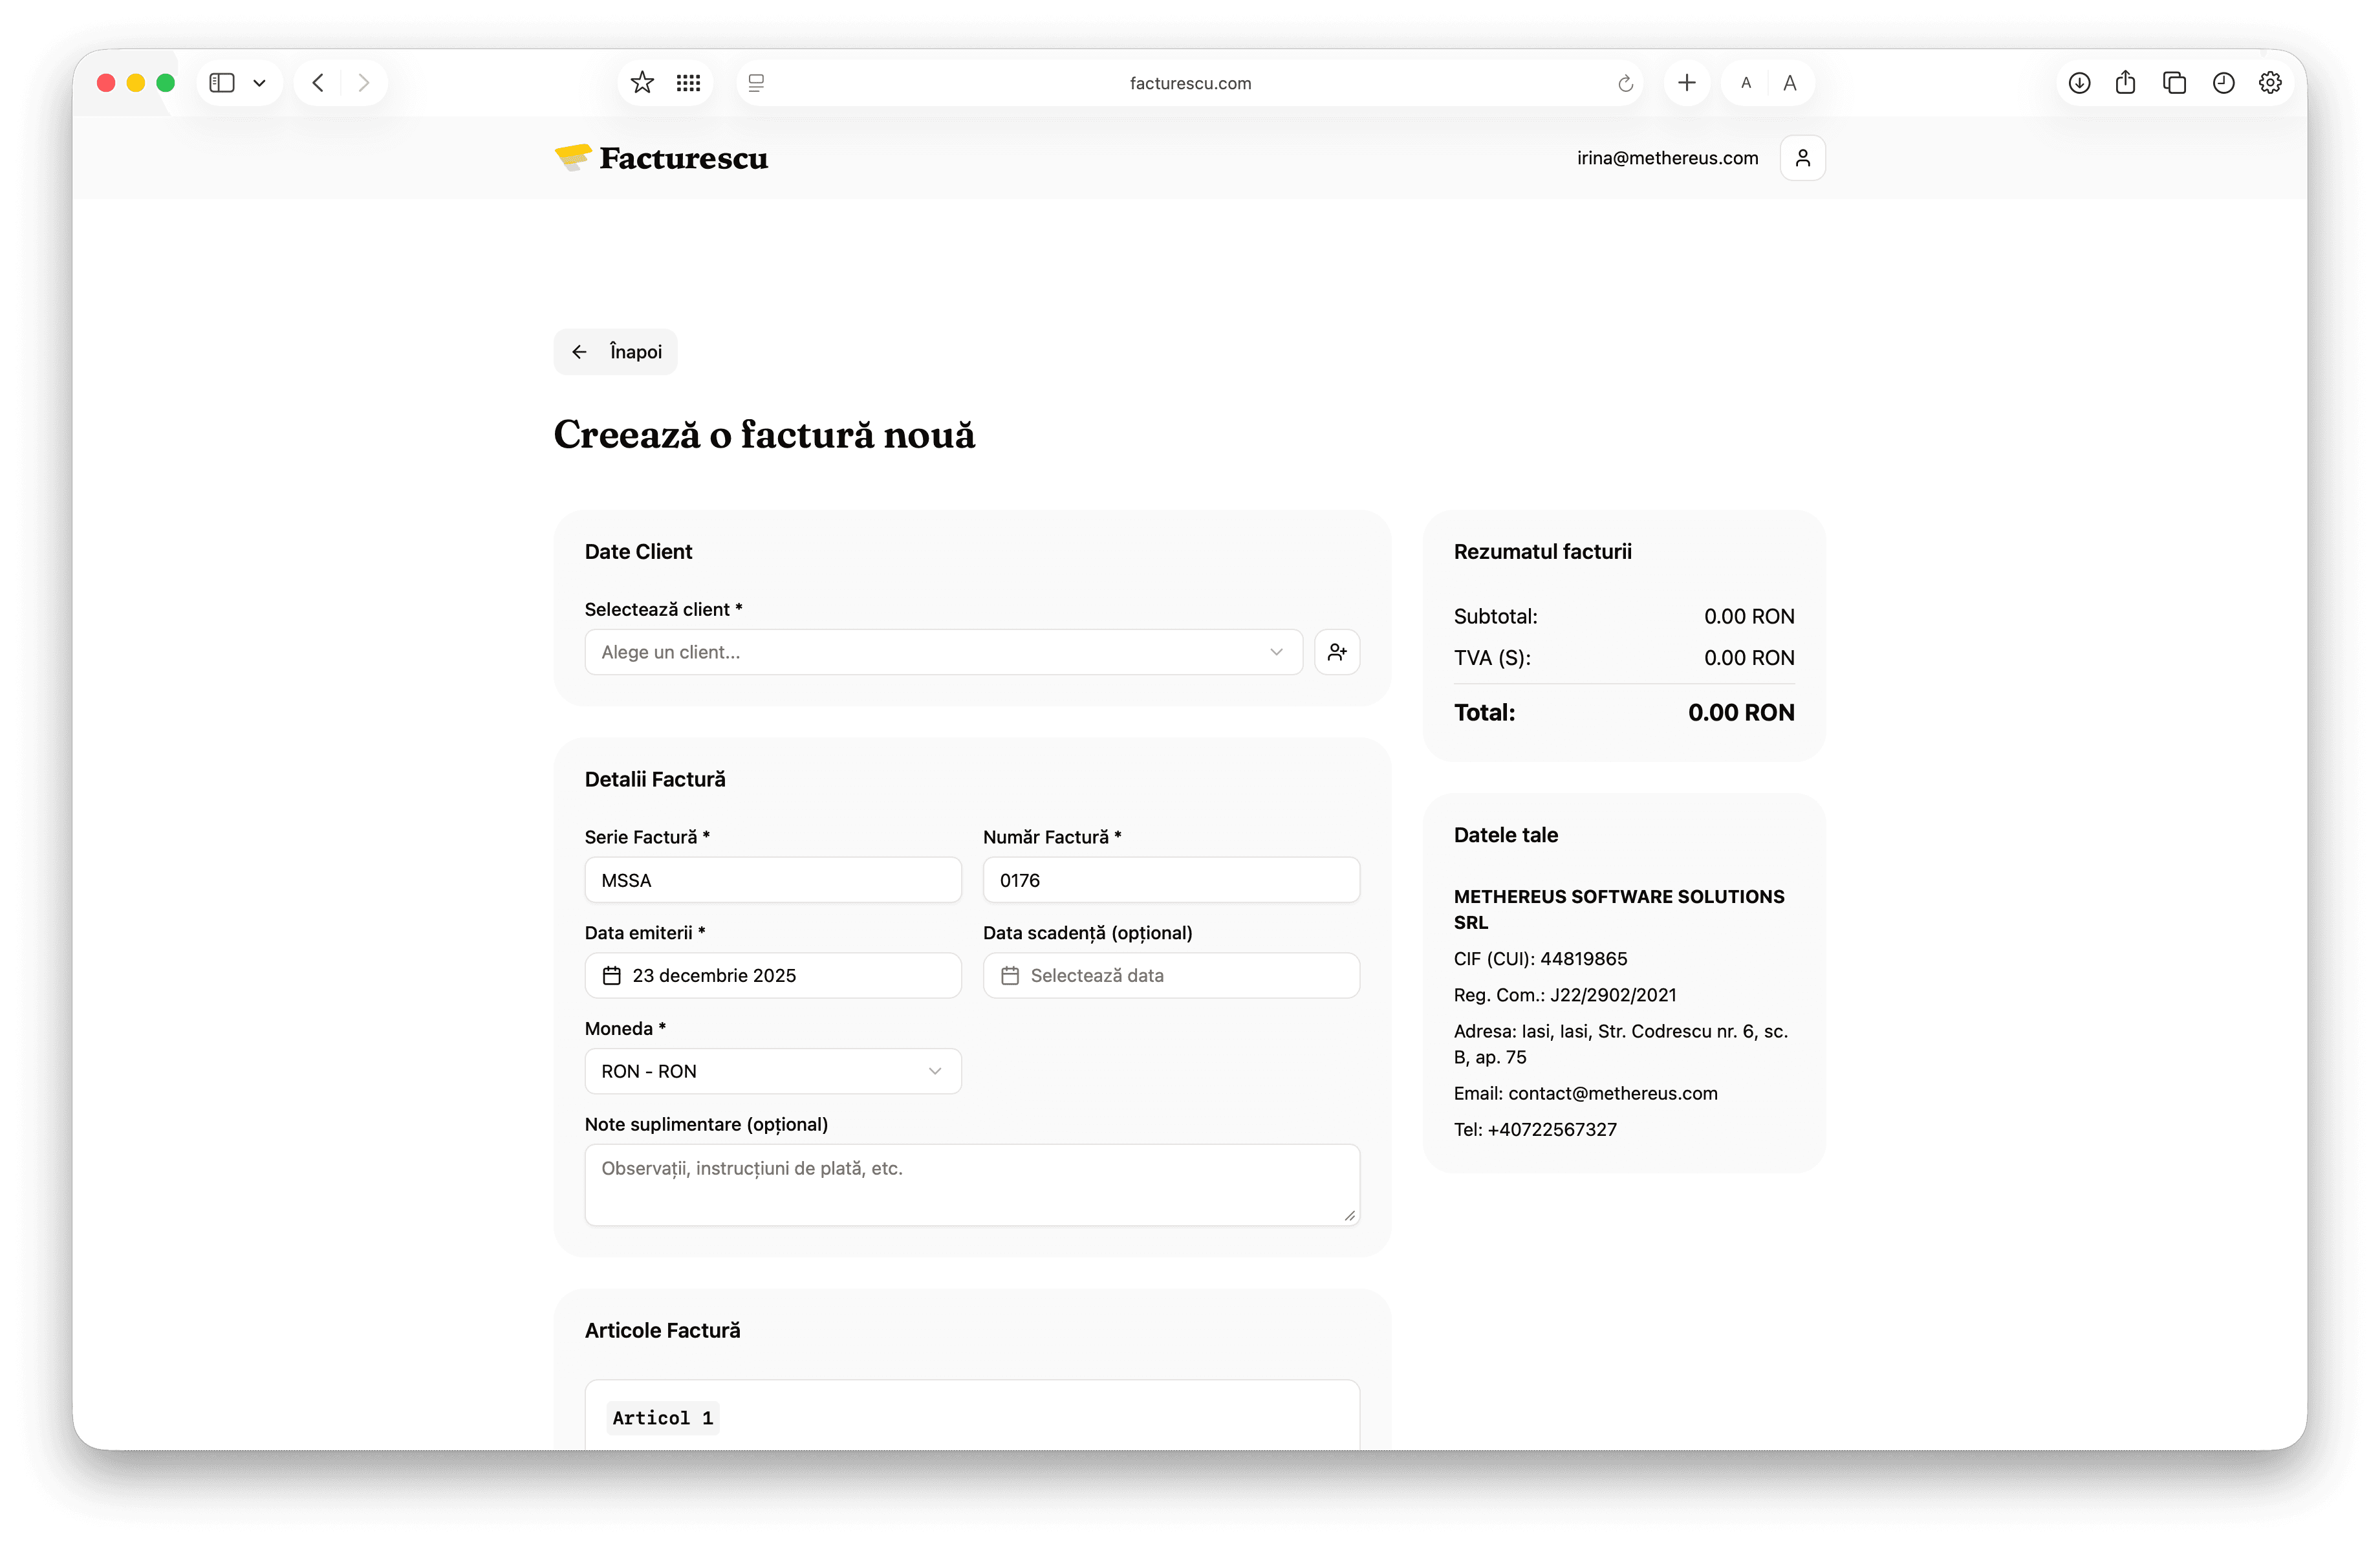Click the notes field for Observații
Screen dimensions: 2380x1546
[971, 1185]
